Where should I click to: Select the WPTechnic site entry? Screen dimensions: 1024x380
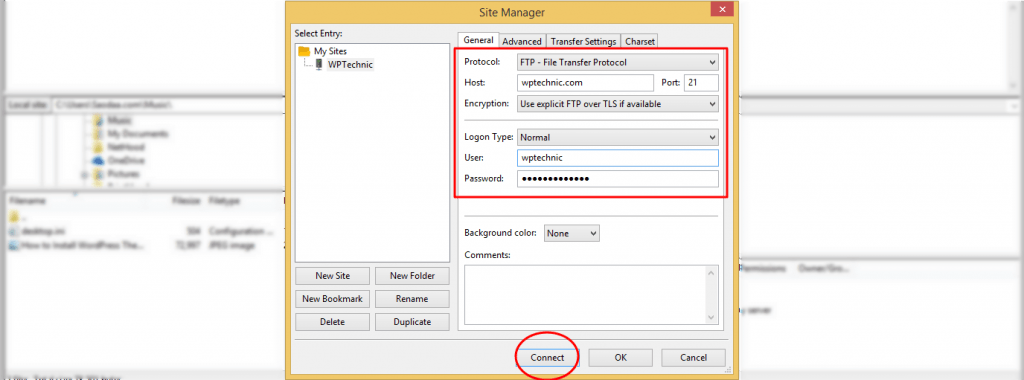coord(351,64)
